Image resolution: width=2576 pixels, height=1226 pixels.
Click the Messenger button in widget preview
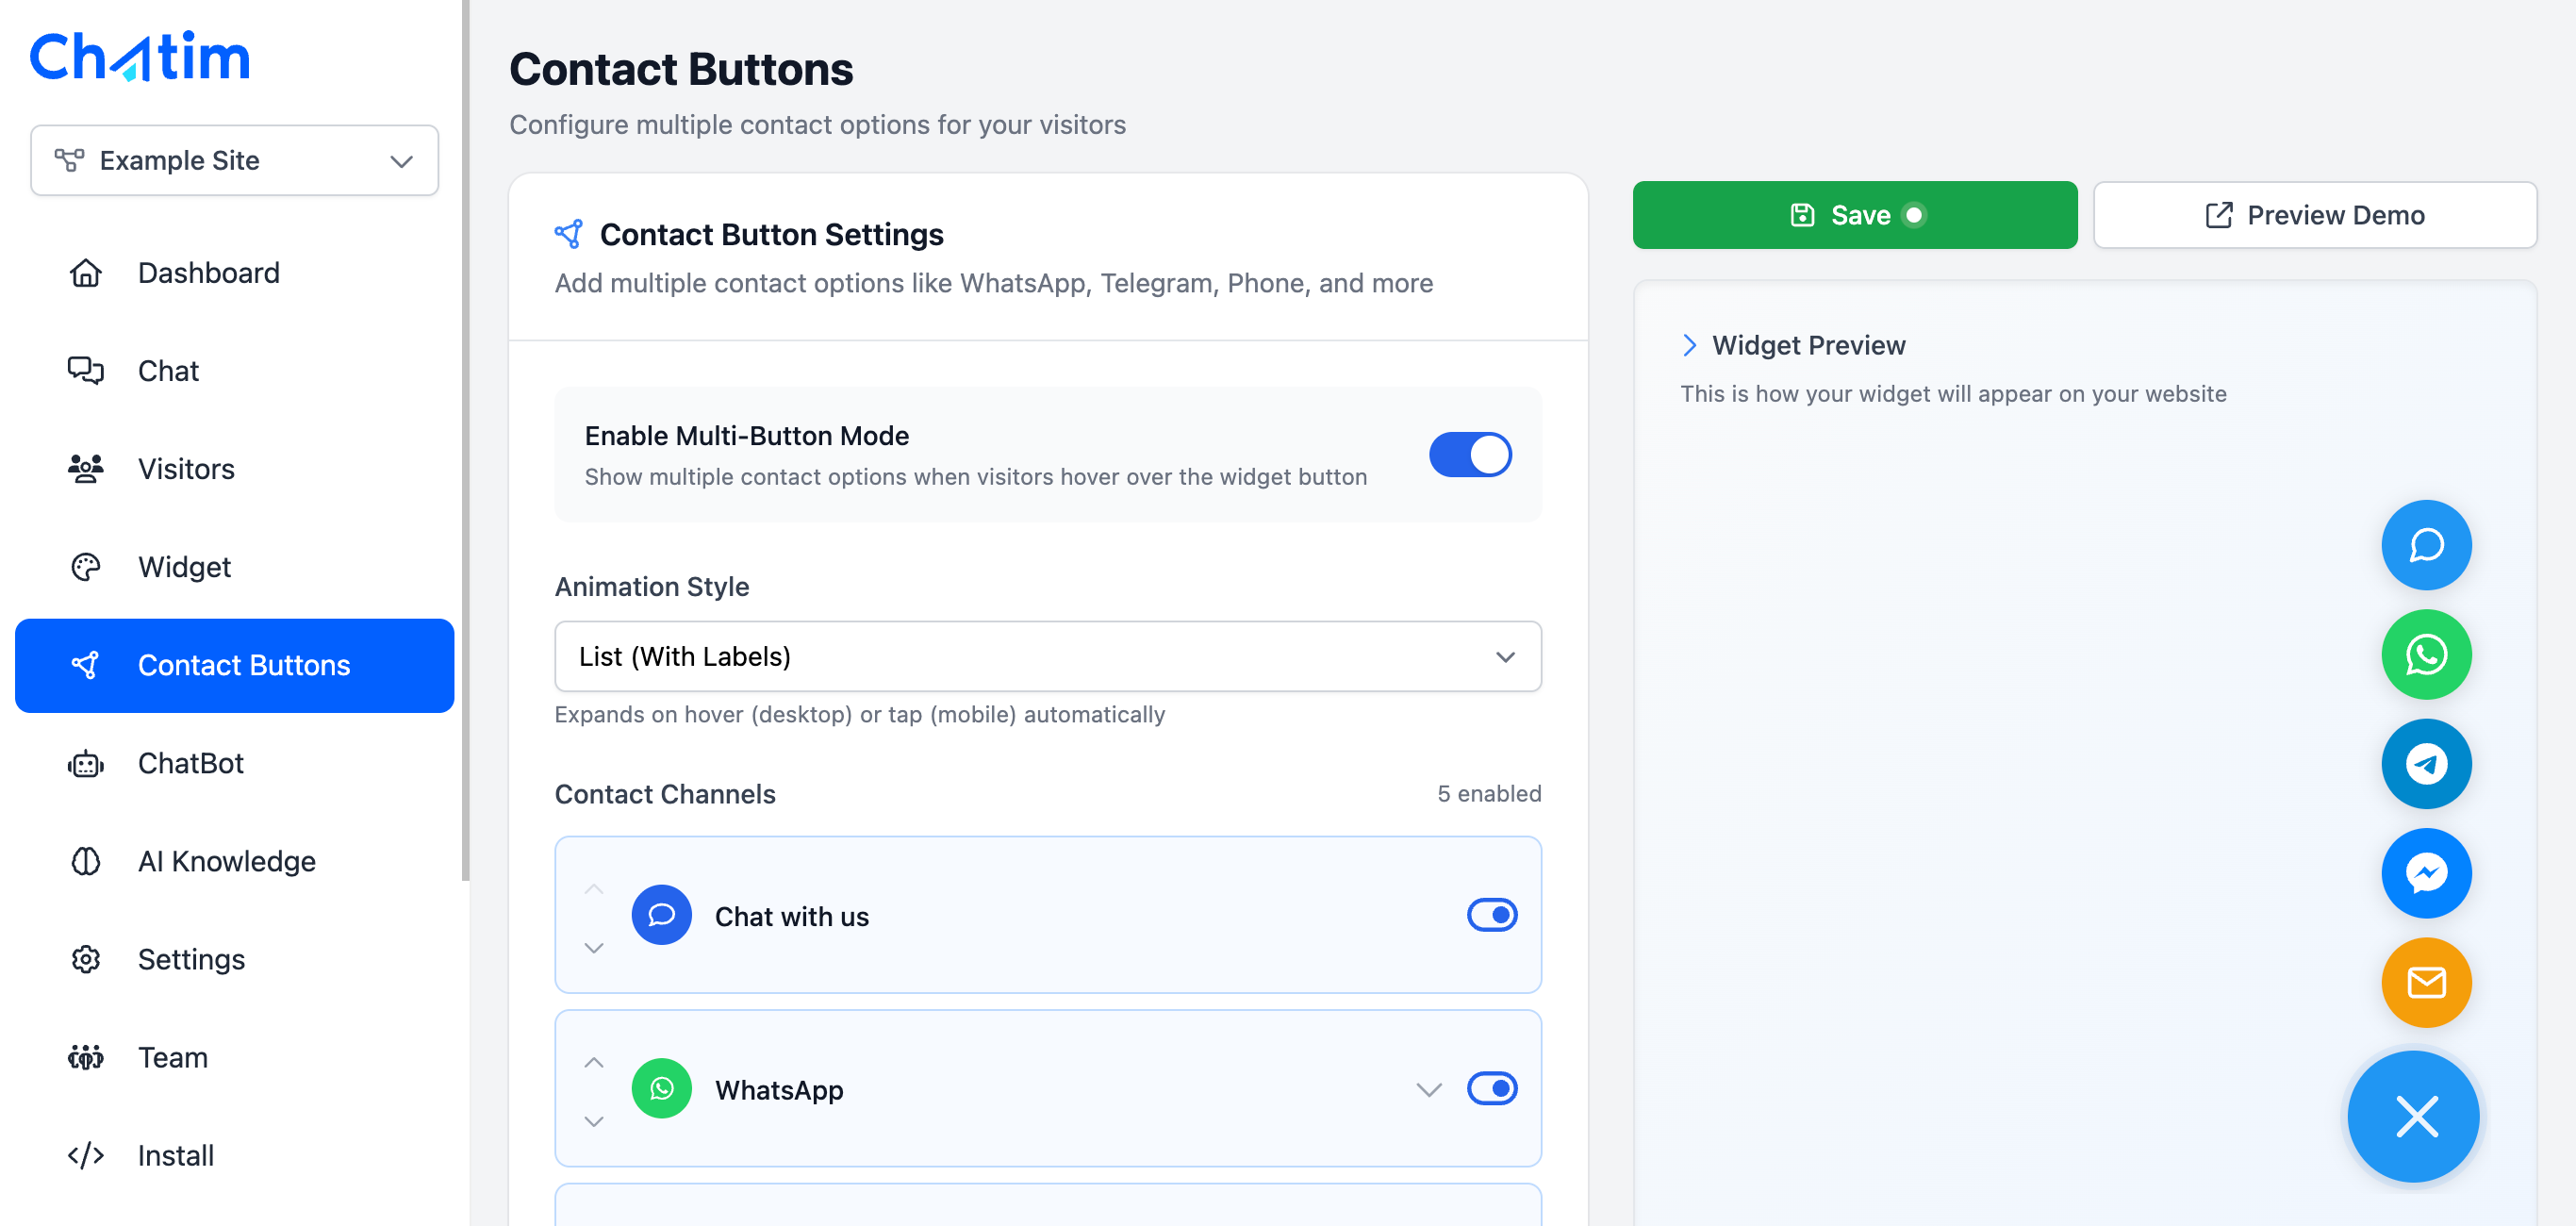tap(2425, 873)
